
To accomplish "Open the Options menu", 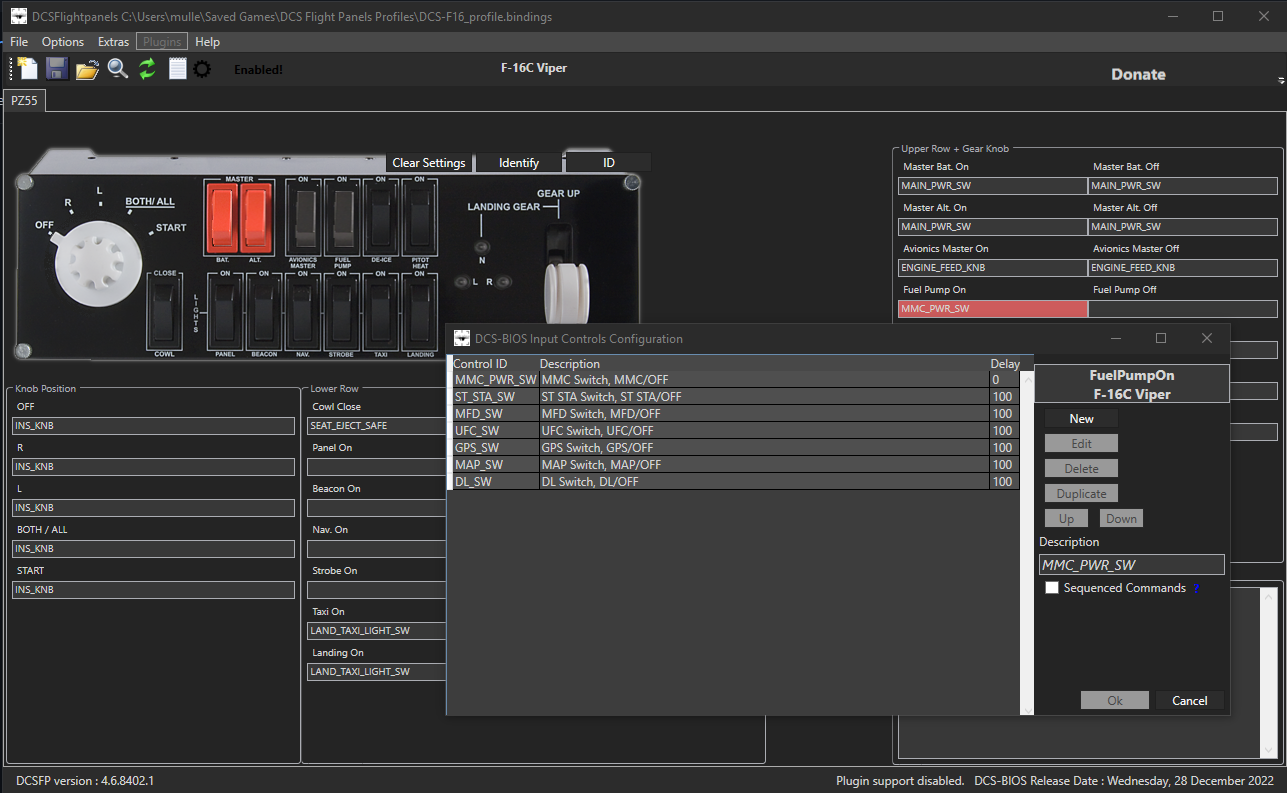I will pos(63,42).
